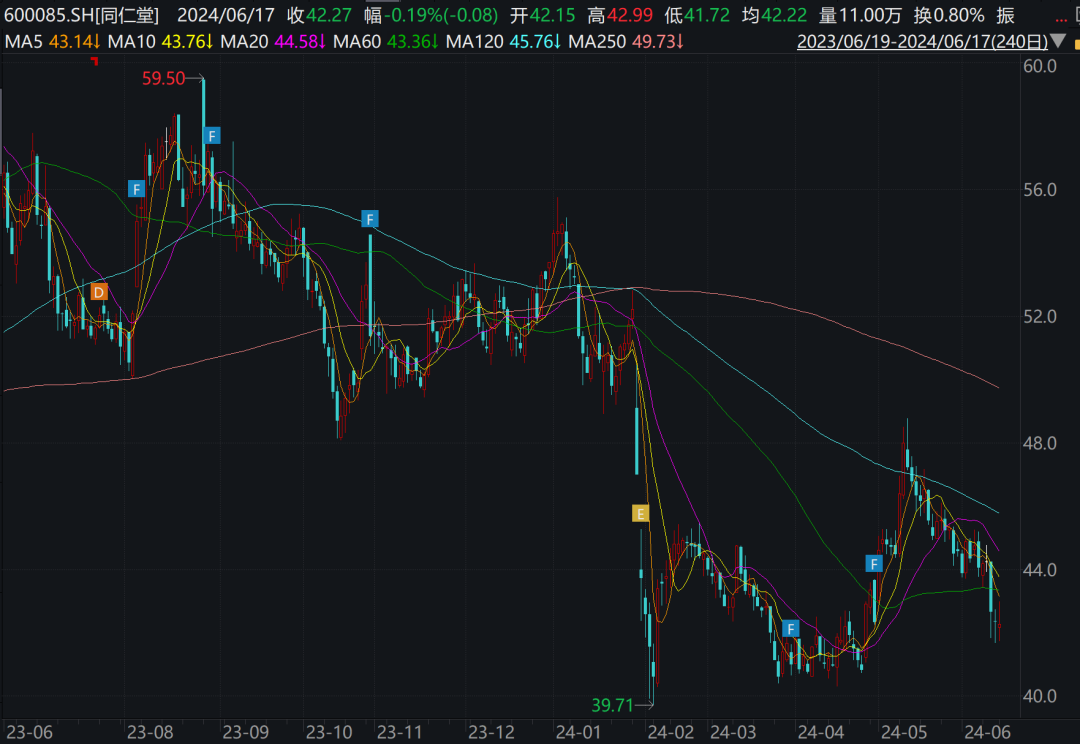The image size is (1080, 744).
Task: Click the 24-01 date axis label
Action: point(578,732)
